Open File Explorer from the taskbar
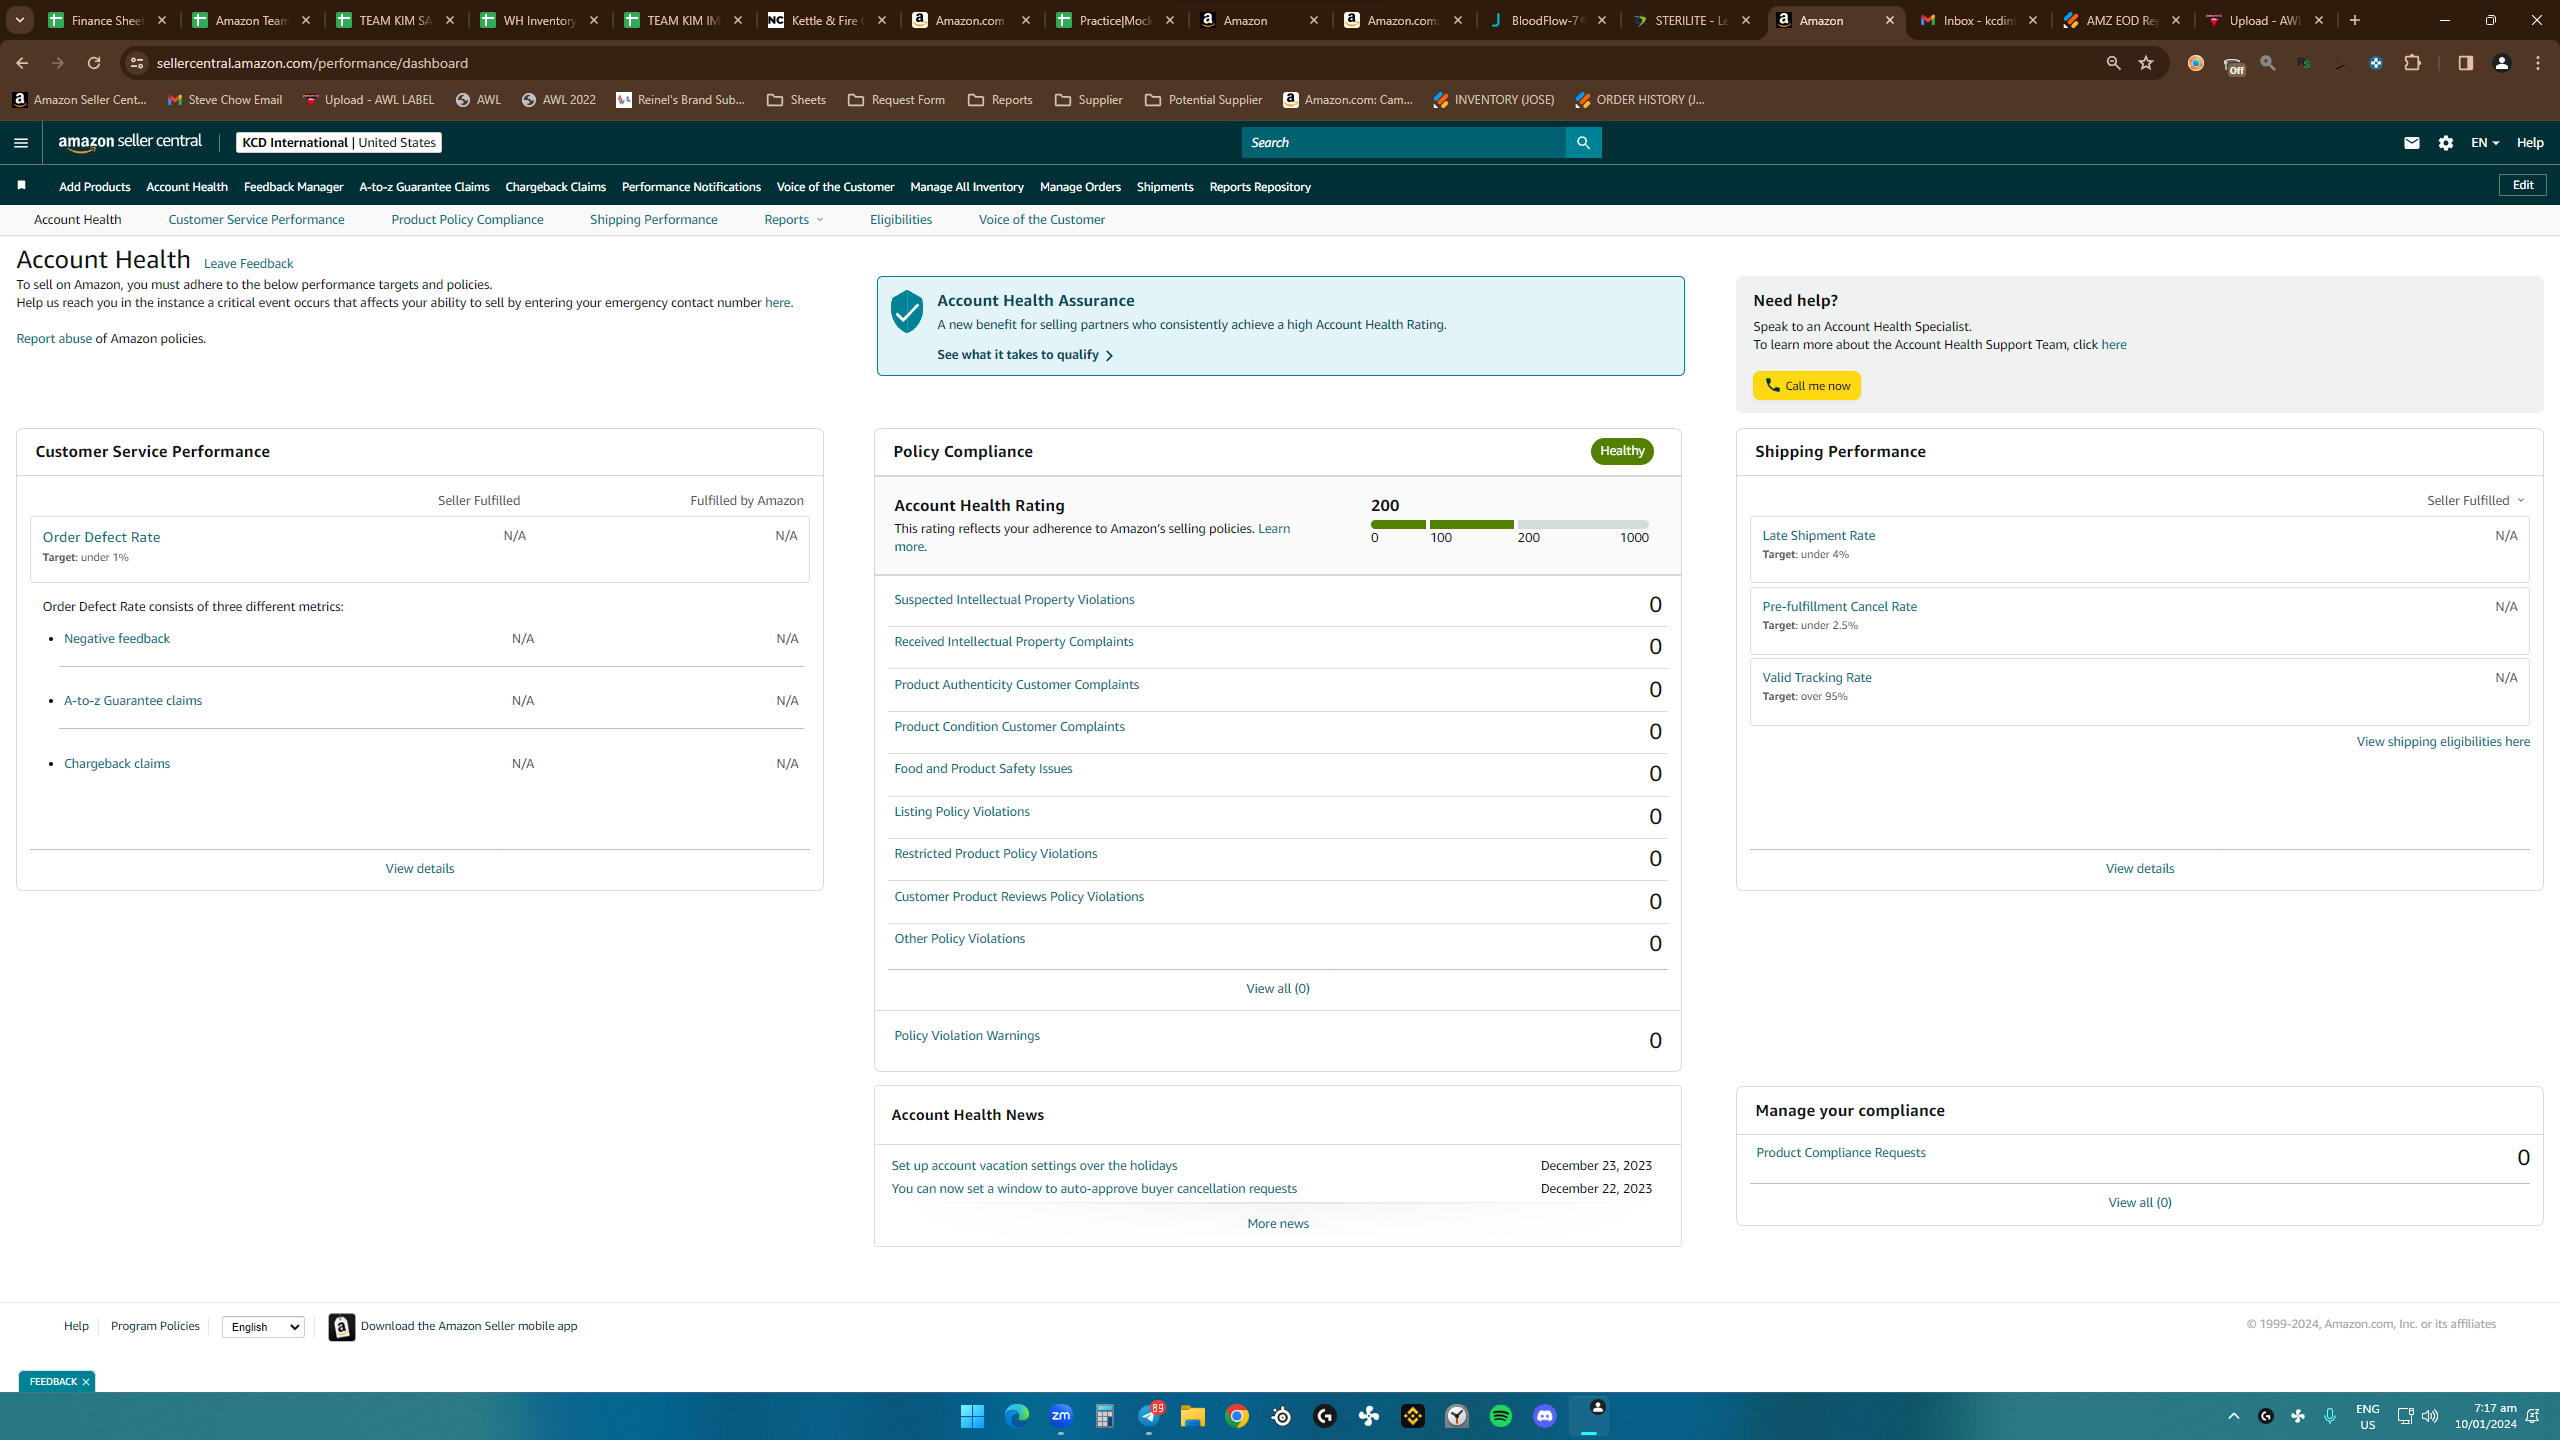The image size is (2560, 1440). (1193, 1416)
